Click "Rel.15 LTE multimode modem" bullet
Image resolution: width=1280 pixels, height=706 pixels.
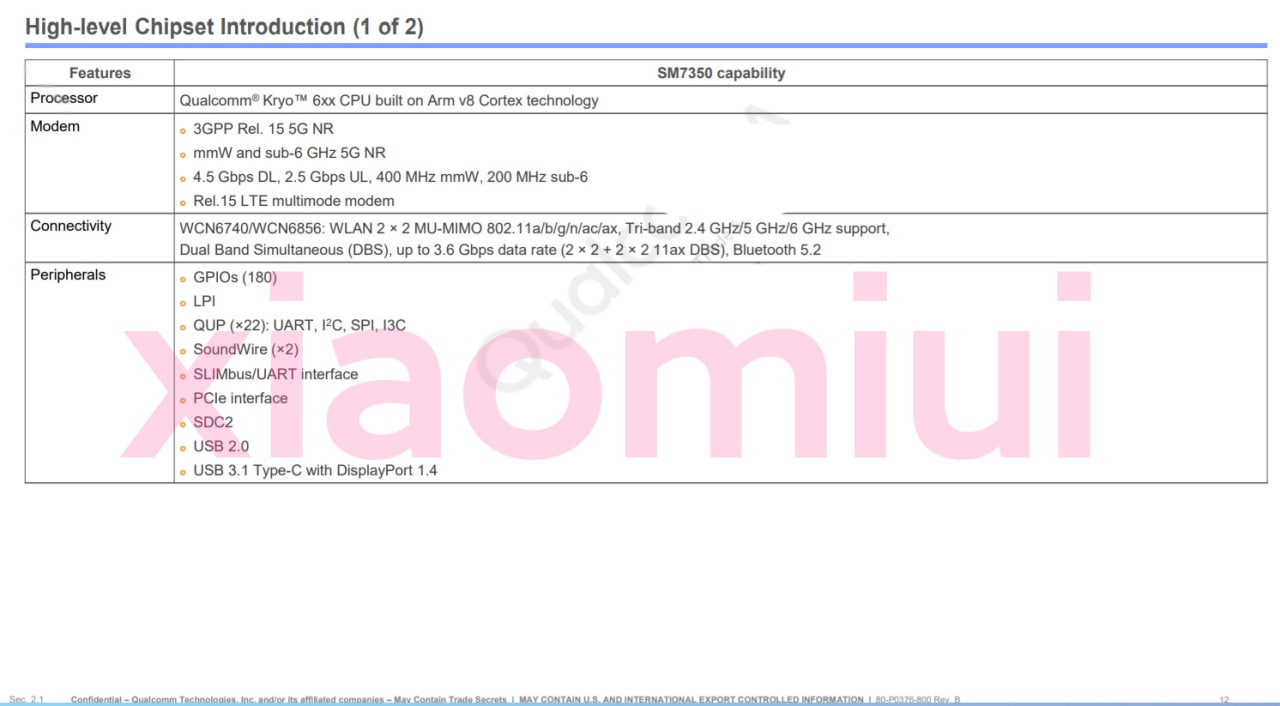[293, 201]
